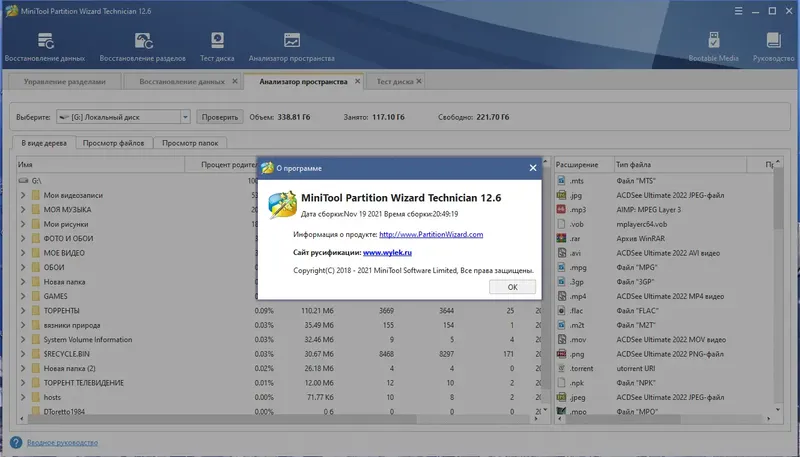Switch to Управление разделами tab
The height and width of the screenshot is (457, 800).
[65, 81]
